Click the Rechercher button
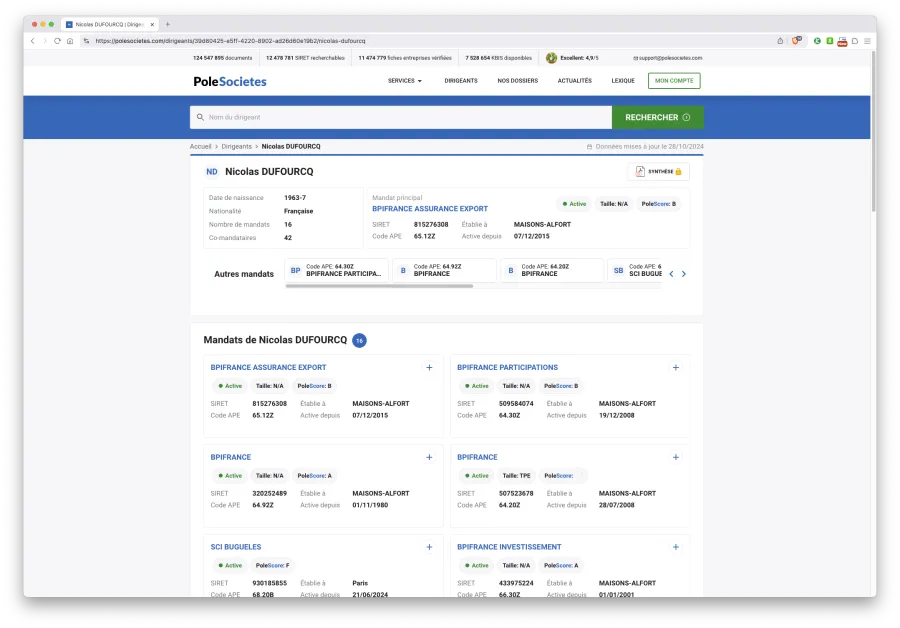The width and height of the screenshot is (900, 628). tap(658, 117)
